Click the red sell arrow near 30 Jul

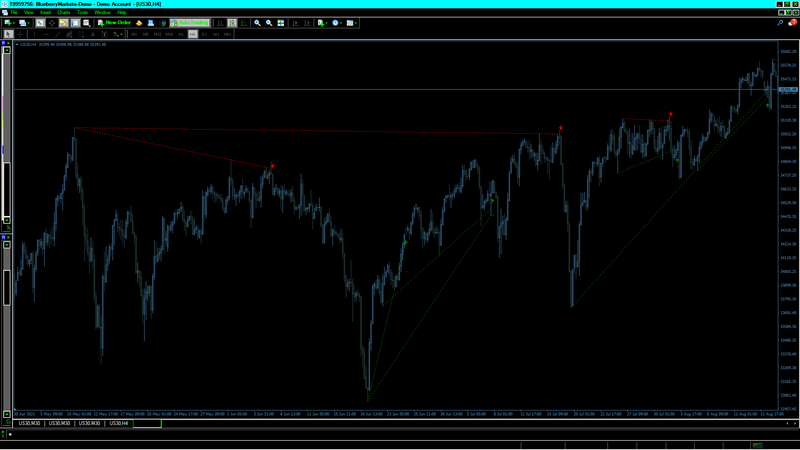click(x=671, y=114)
